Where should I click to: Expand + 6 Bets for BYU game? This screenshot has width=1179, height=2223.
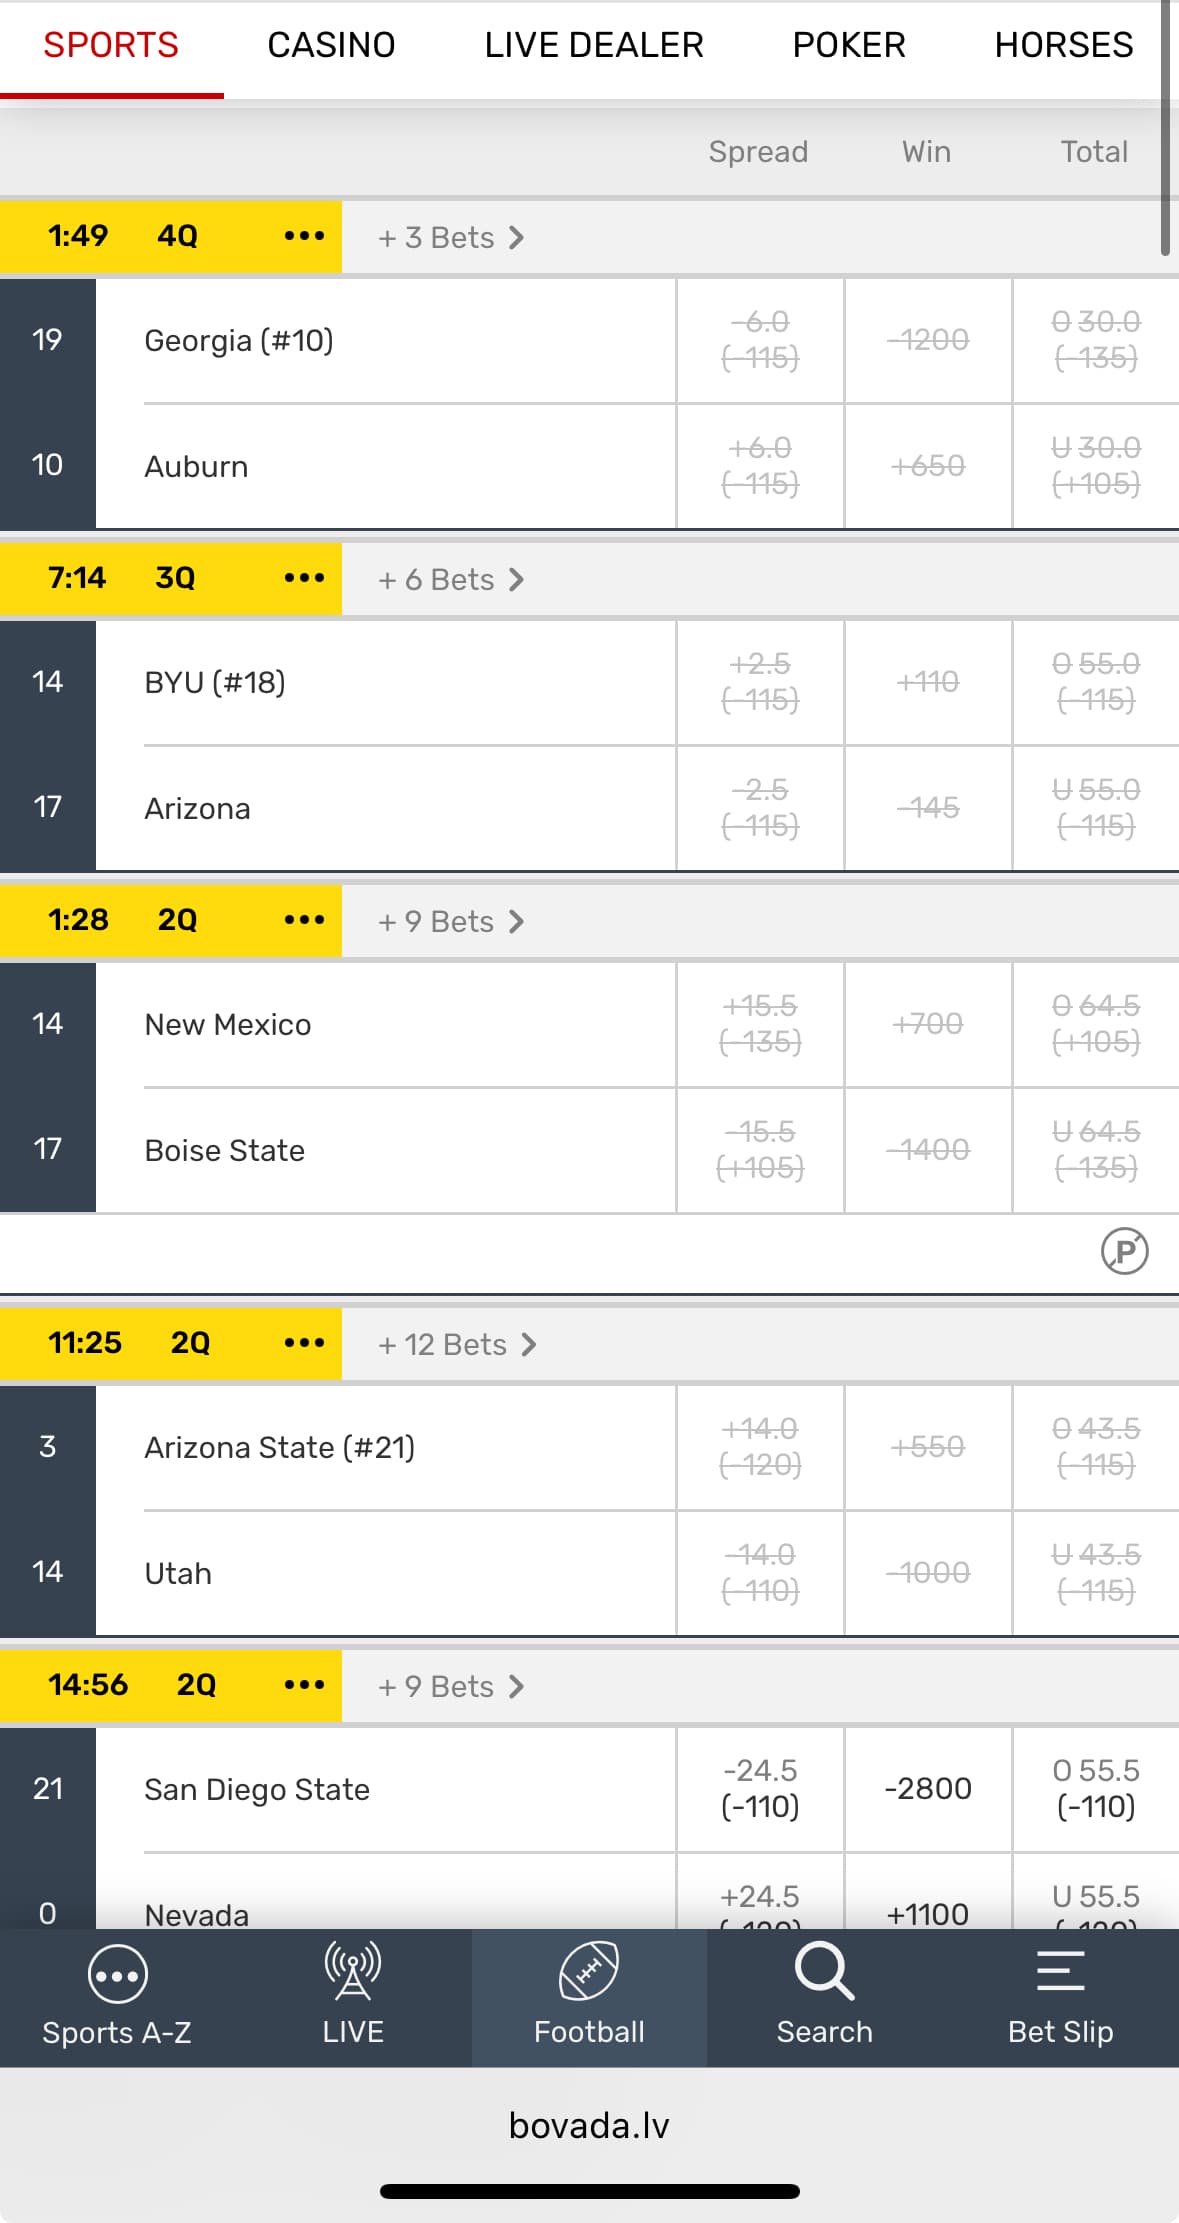(451, 580)
